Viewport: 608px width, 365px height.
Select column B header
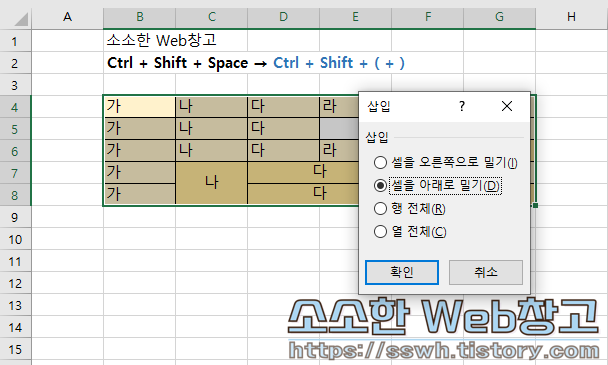tap(140, 17)
